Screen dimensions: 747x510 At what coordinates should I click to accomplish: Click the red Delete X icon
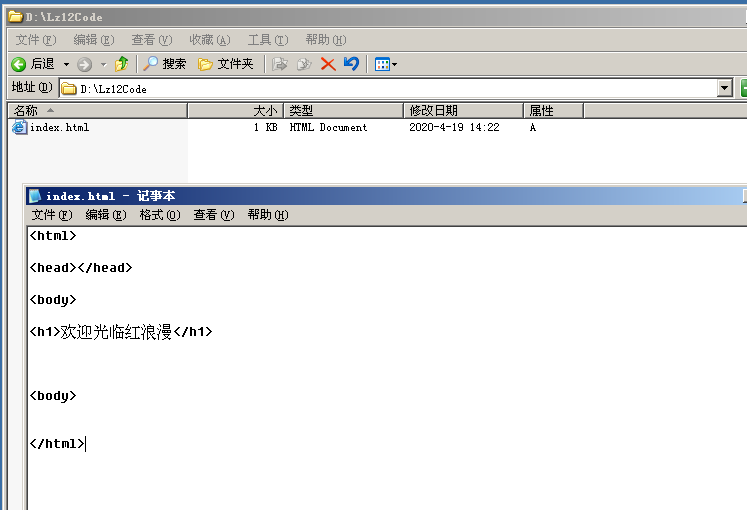(x=328, y=64)
